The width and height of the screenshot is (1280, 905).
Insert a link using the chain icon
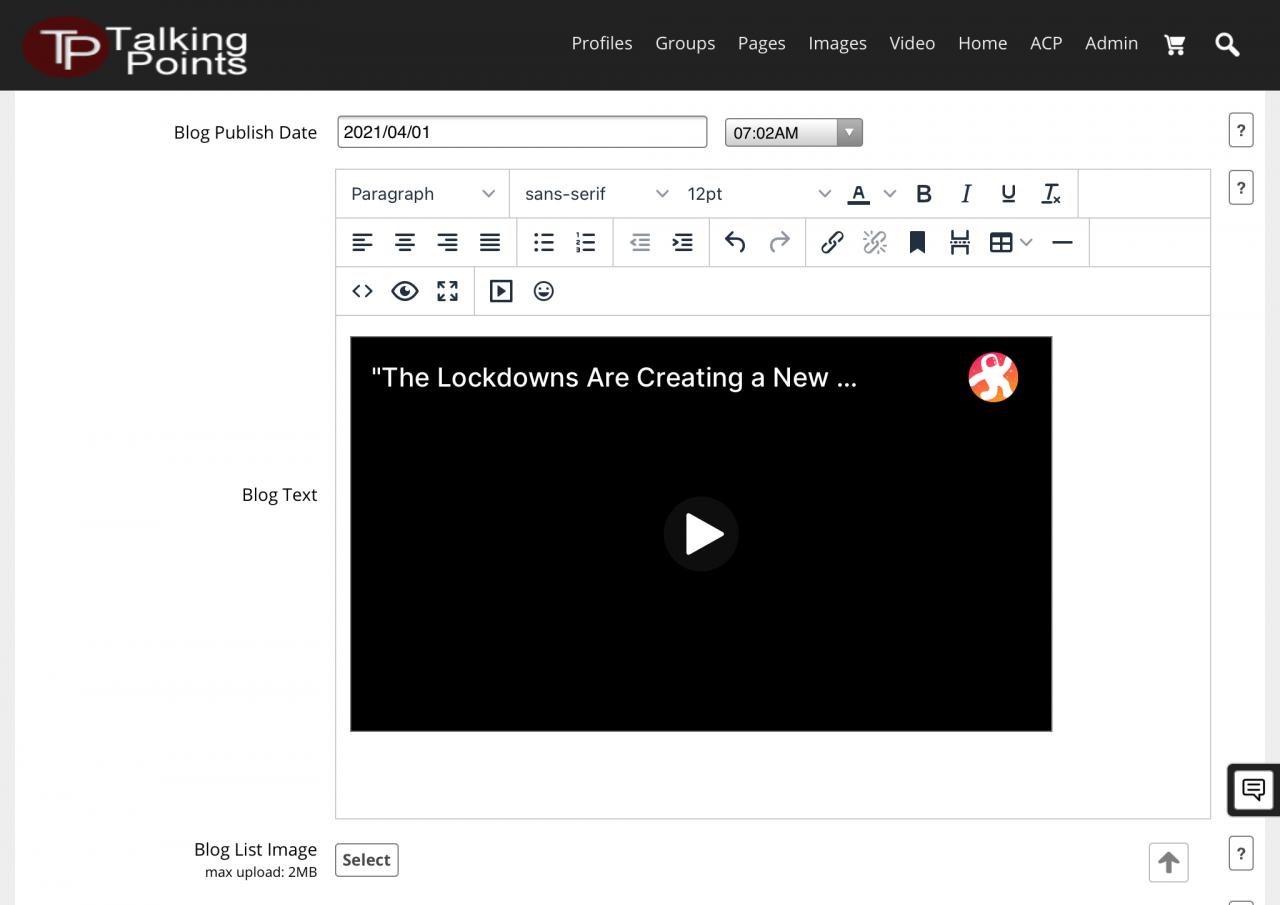coord(832,242)
